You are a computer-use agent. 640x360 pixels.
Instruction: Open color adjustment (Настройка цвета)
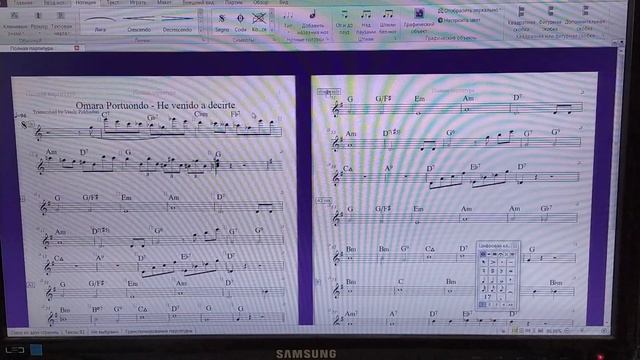459,20
